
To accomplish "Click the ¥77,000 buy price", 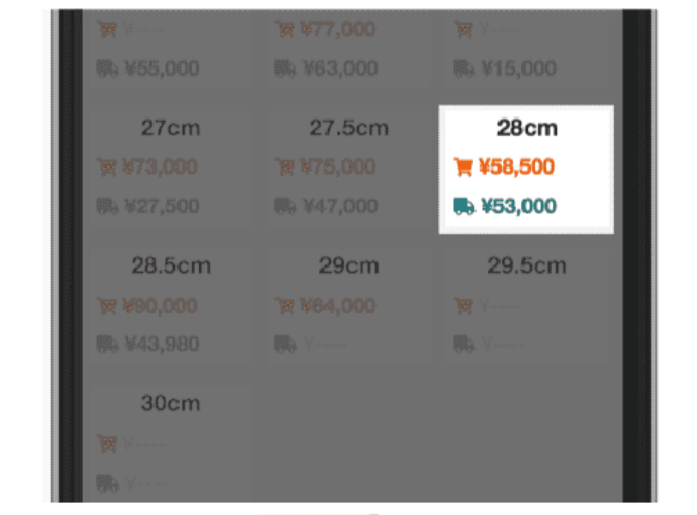I will [x=338, y=30].
